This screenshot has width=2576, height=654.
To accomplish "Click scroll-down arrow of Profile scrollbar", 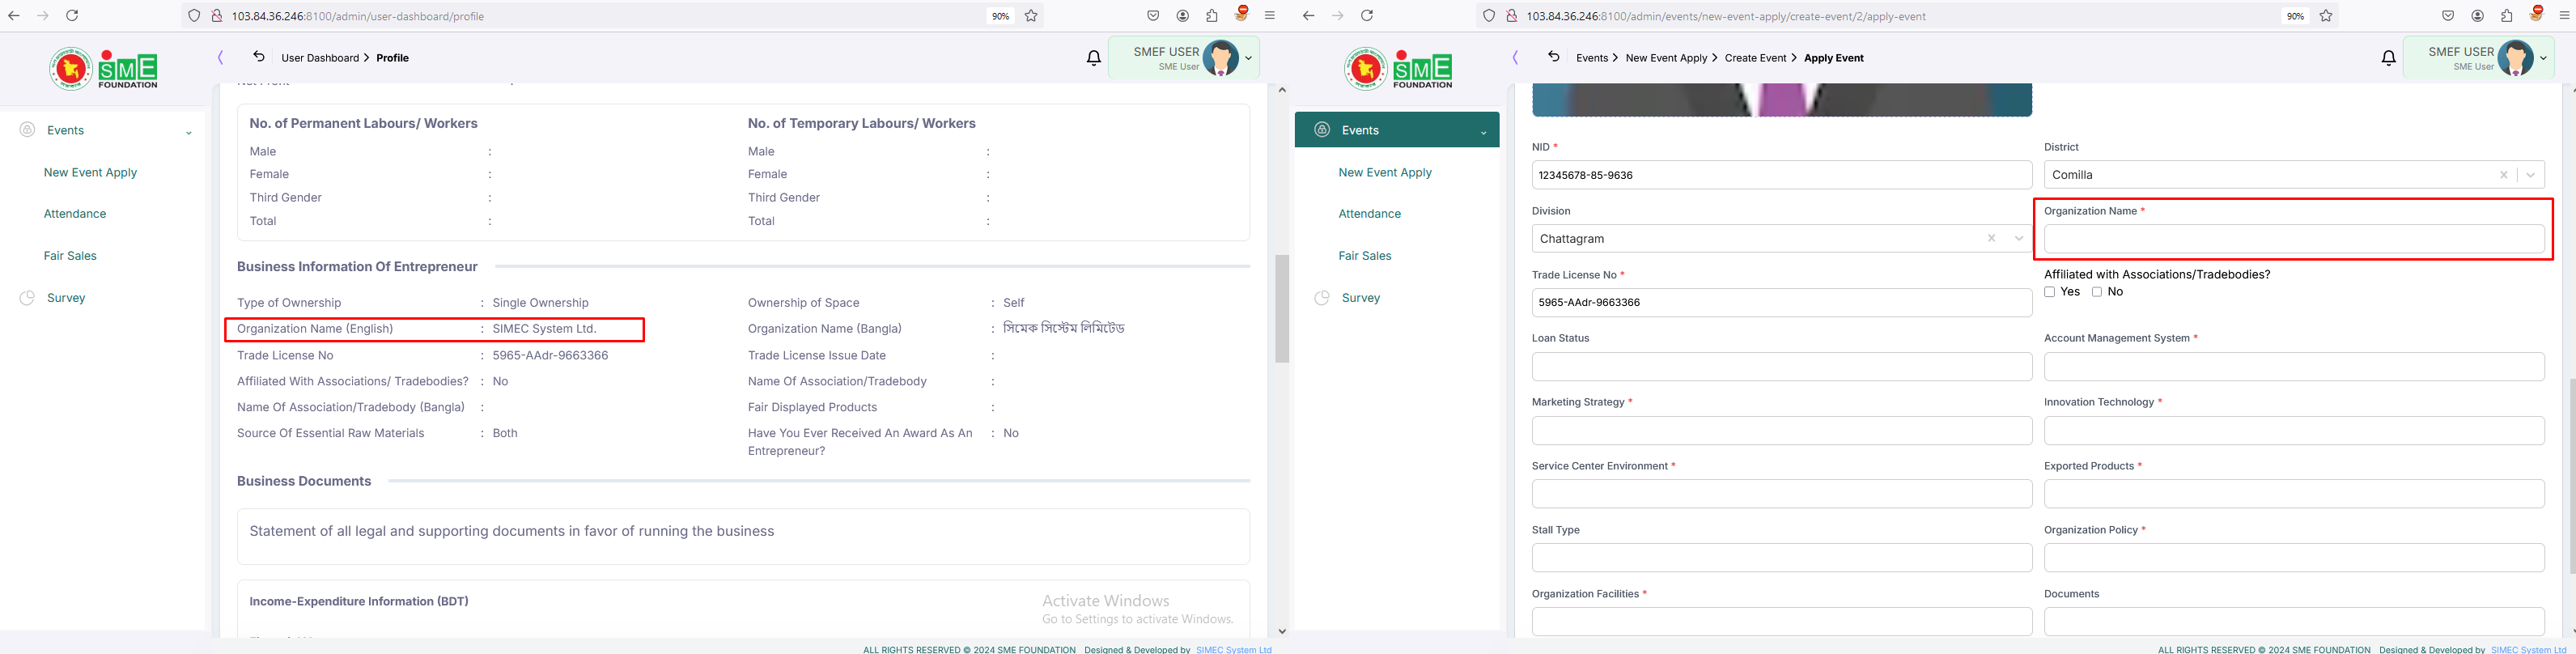I will tap(1282, 631).
